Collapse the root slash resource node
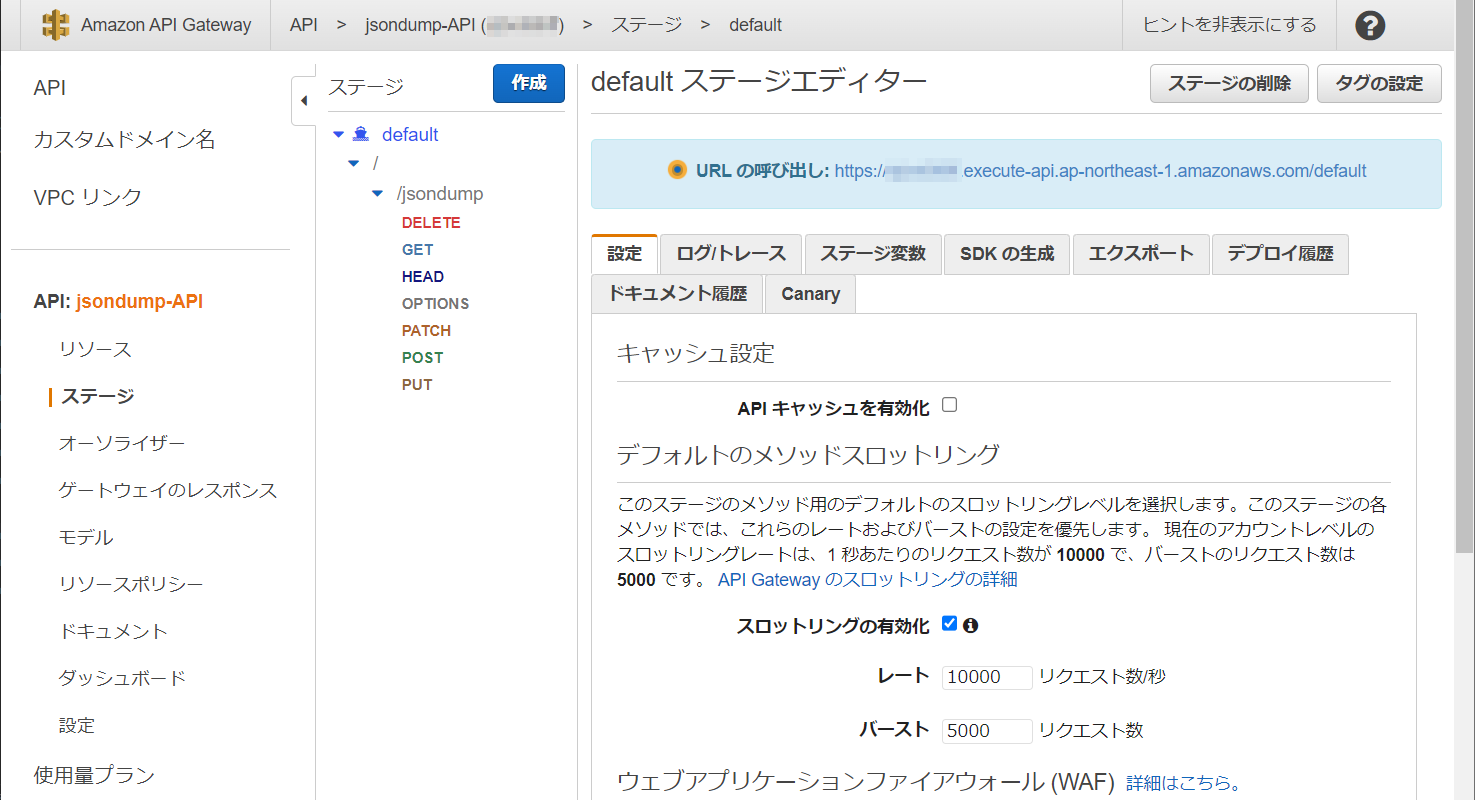 click(x=353, y=163)
